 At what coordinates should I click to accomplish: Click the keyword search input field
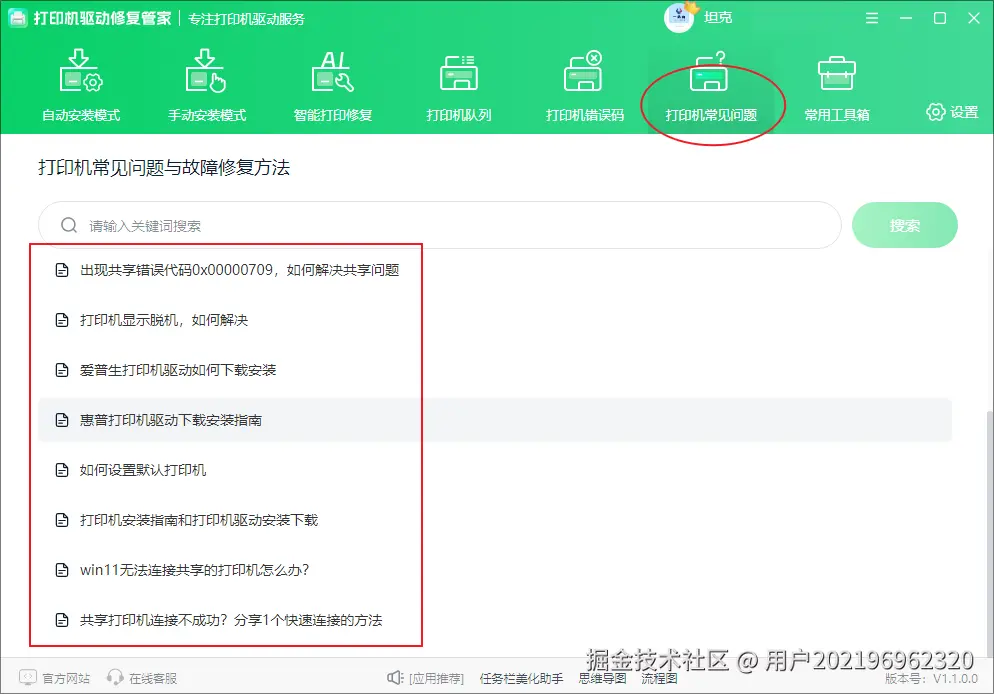coord(440,226)
